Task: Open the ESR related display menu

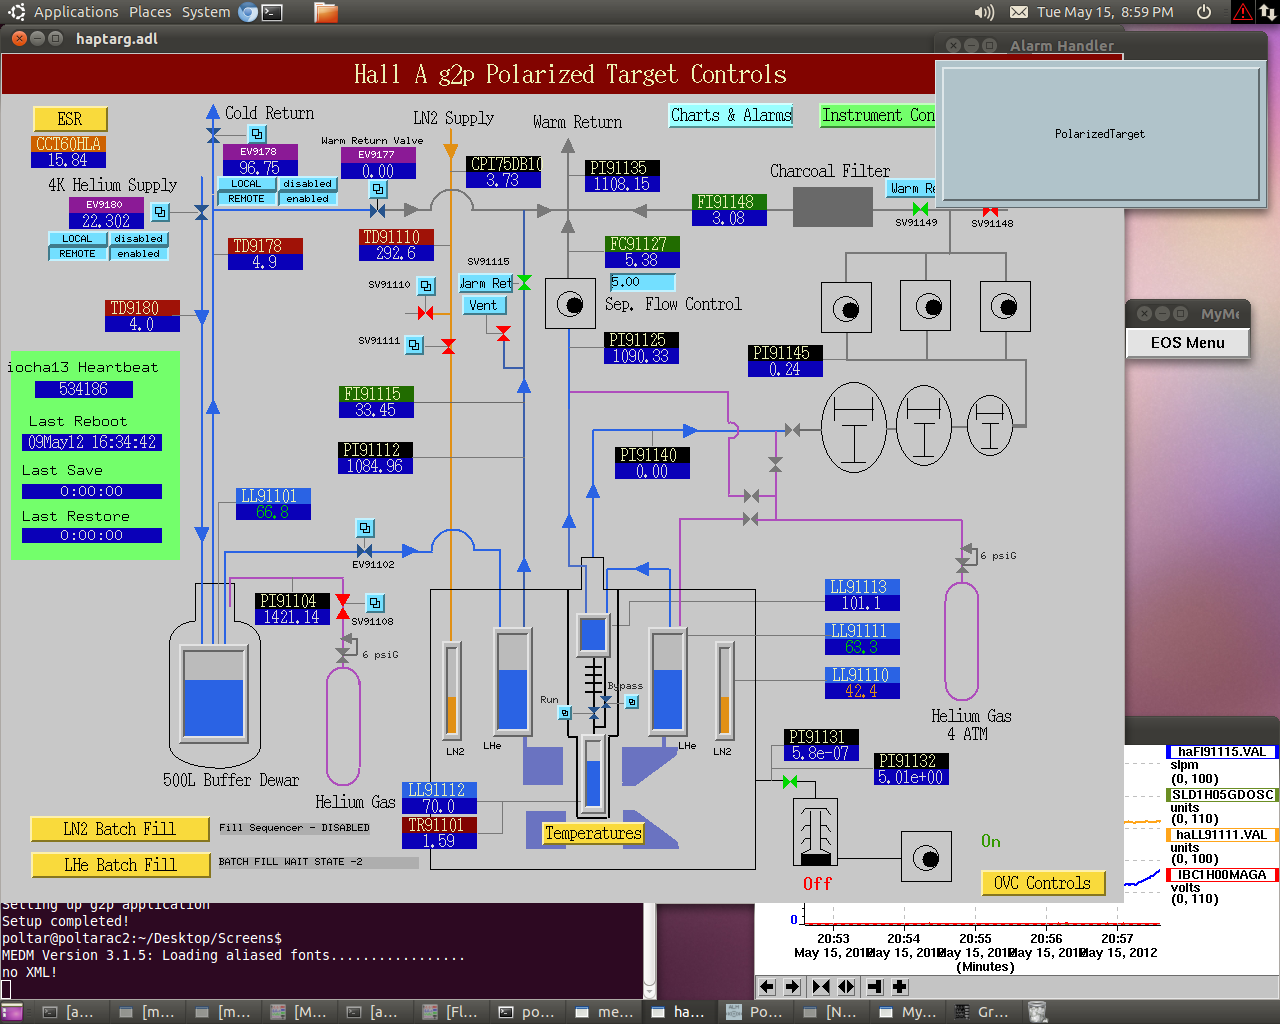Action: [x=70, y=119]
